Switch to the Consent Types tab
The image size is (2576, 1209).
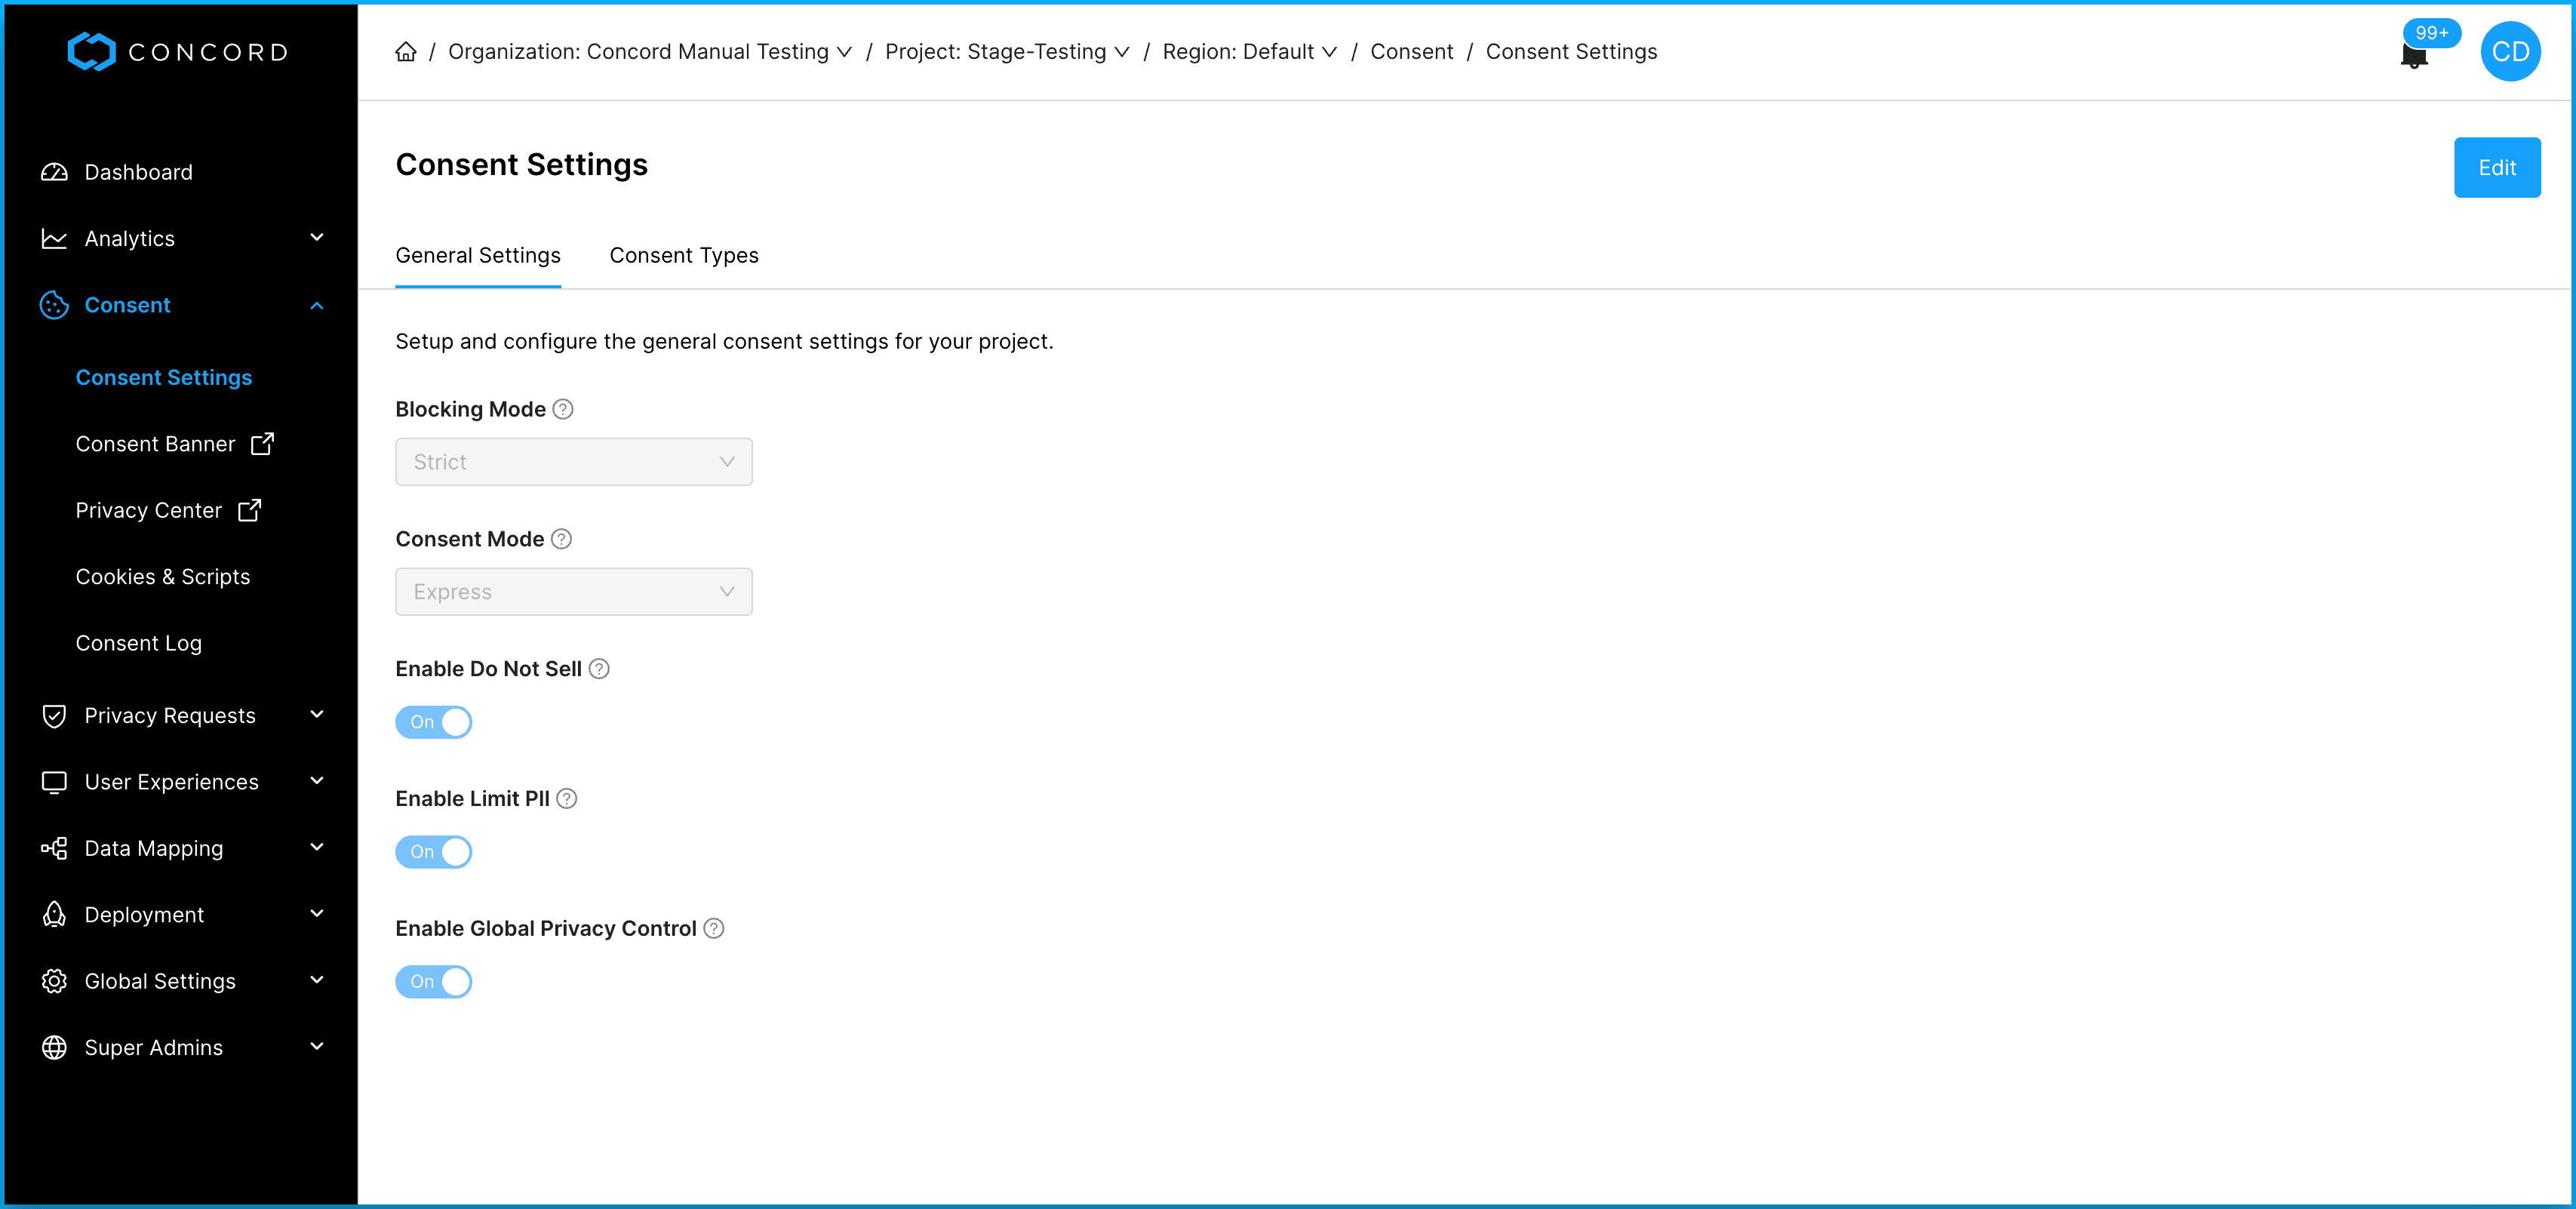pos(684,255)
